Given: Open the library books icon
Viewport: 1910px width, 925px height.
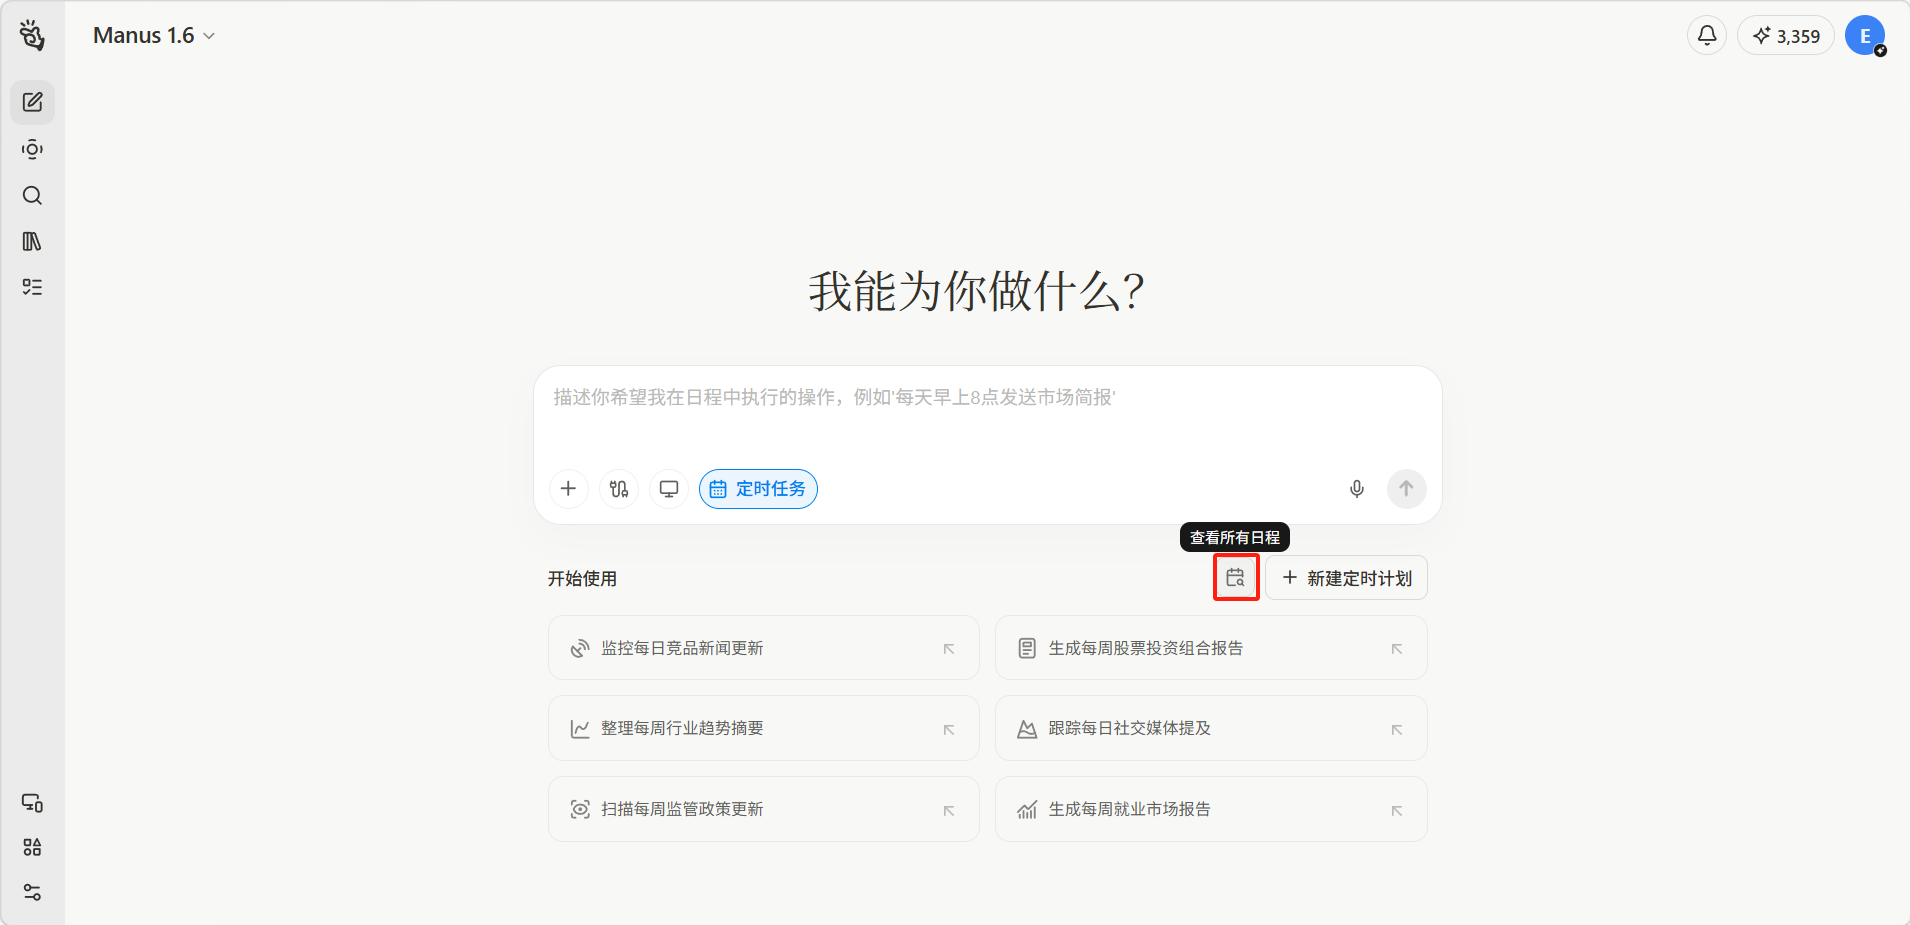Looking at the screenshot, I should coord(32,241).
